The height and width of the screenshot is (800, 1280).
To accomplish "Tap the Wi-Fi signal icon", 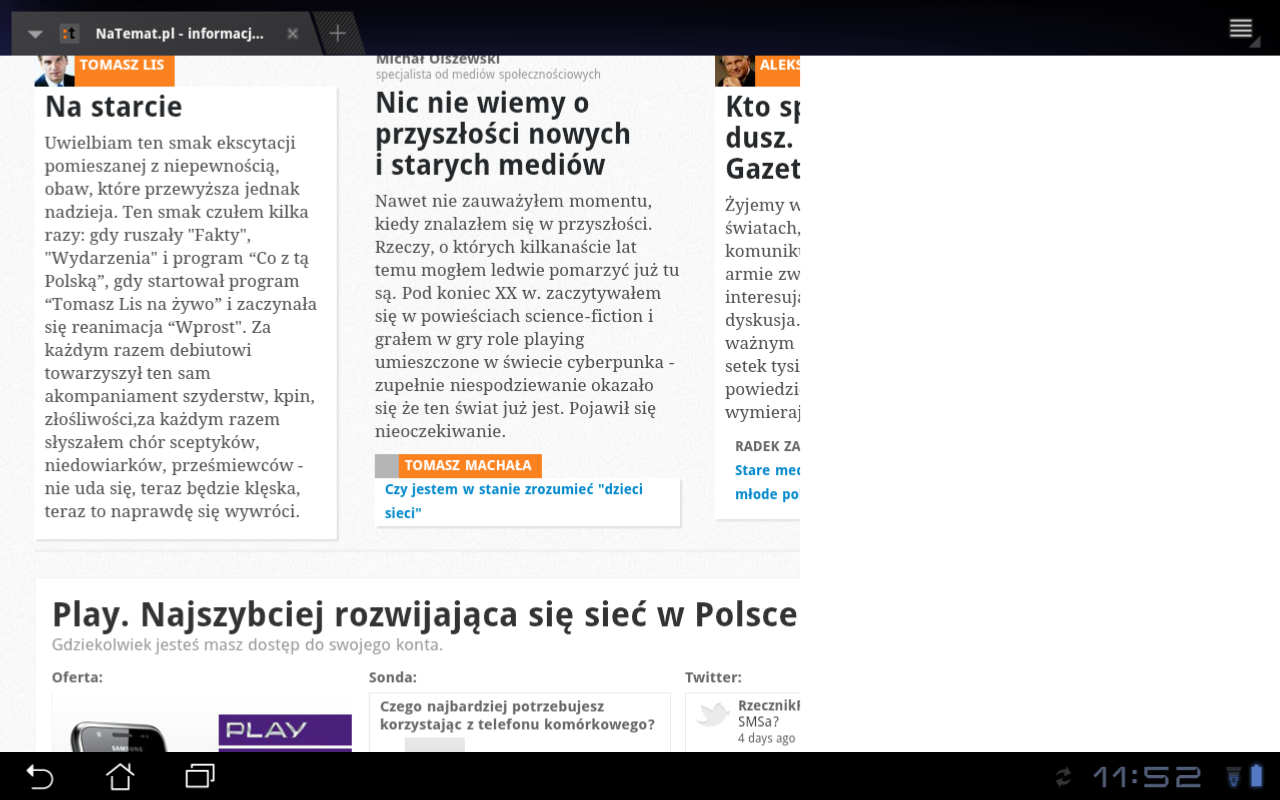I will [x=1232, y=776].
